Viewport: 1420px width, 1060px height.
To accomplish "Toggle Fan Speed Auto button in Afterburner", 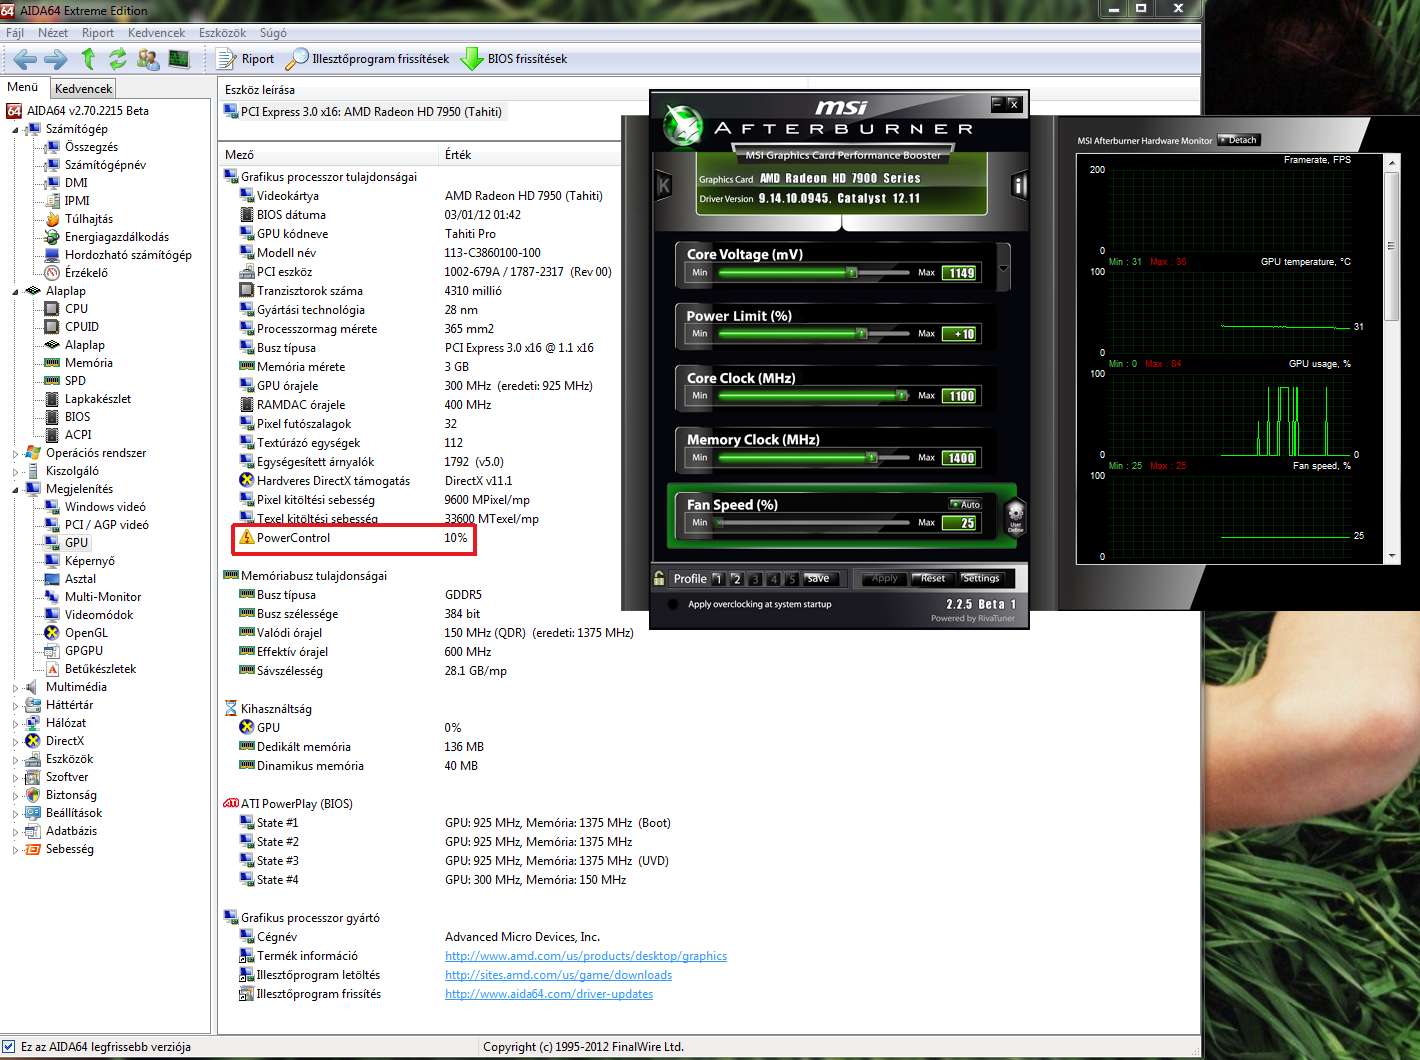I will click(966, 504).
